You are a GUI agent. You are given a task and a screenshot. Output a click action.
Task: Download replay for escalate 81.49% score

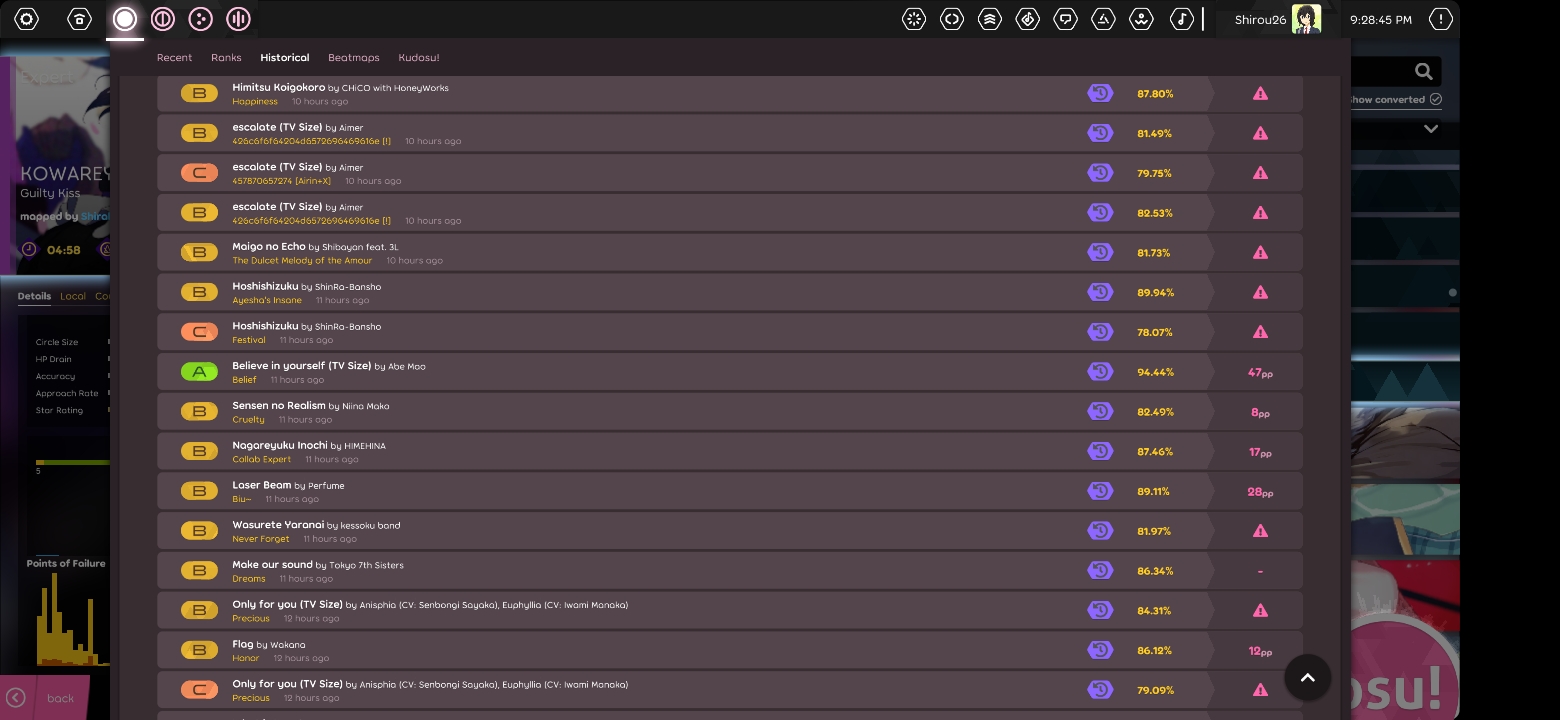1100,133
